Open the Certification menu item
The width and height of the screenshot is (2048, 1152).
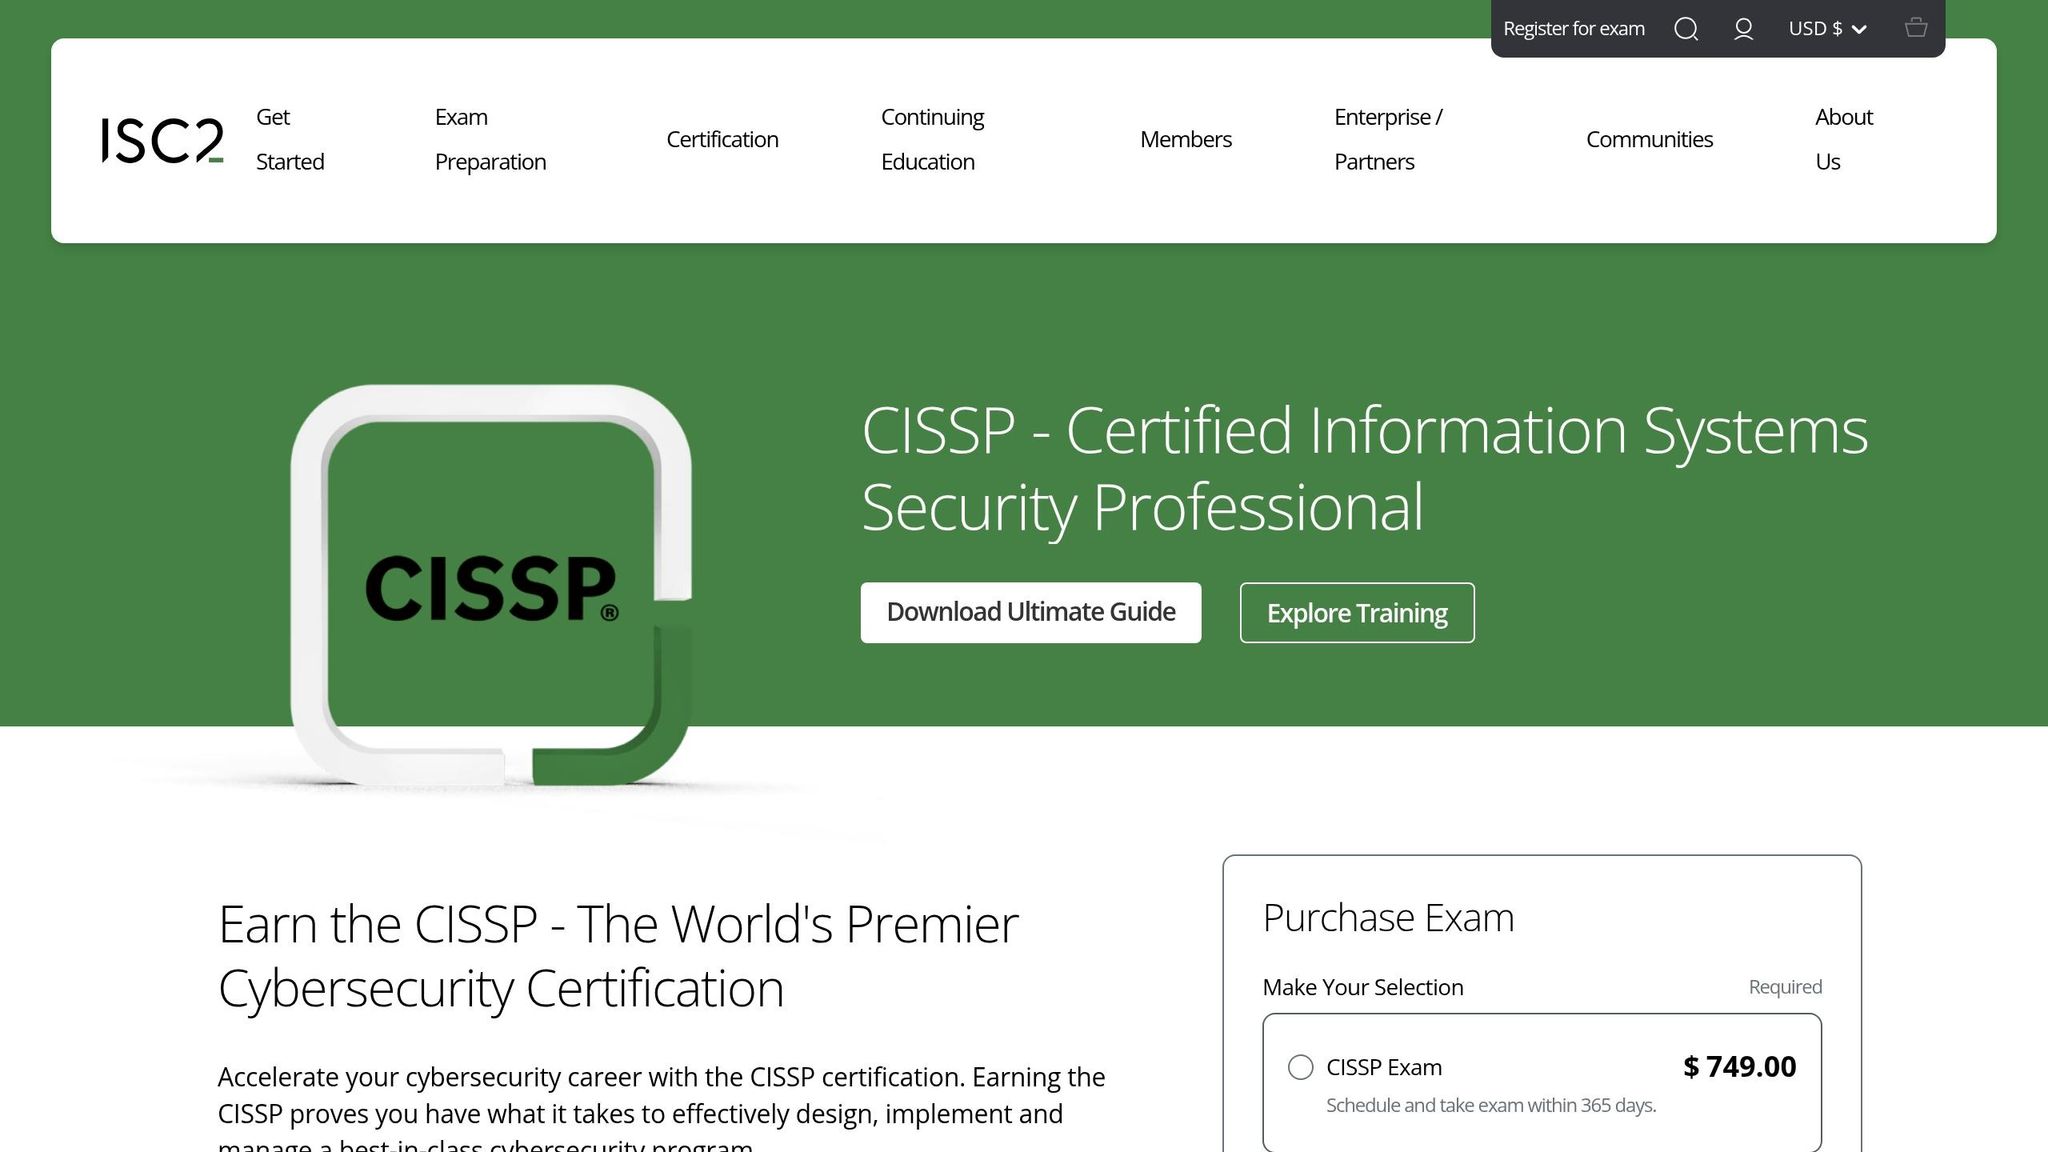pyautogui.click(x=722, y=139)
